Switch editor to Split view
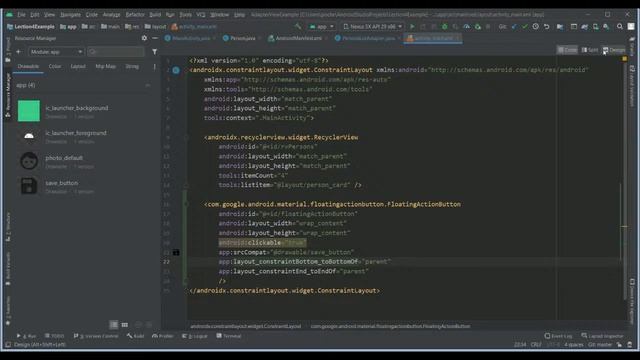Image resolution: width=640 pixels, height=360 pixels. pyautogui.click(x=590, y=50)
